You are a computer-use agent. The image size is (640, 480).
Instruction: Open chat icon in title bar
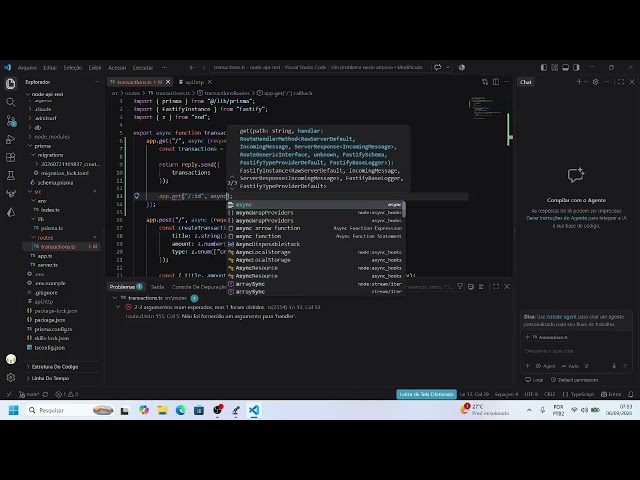438,67
